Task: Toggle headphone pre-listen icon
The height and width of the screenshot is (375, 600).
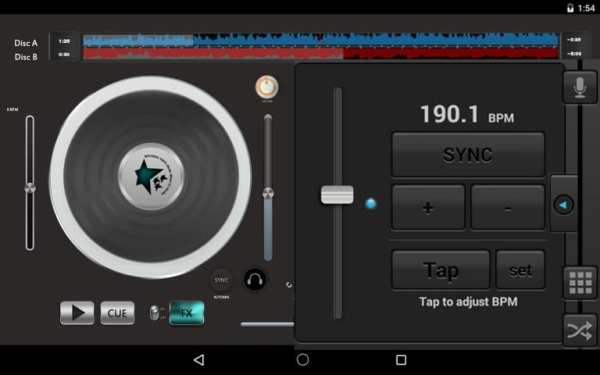Action: coord(254,280)
